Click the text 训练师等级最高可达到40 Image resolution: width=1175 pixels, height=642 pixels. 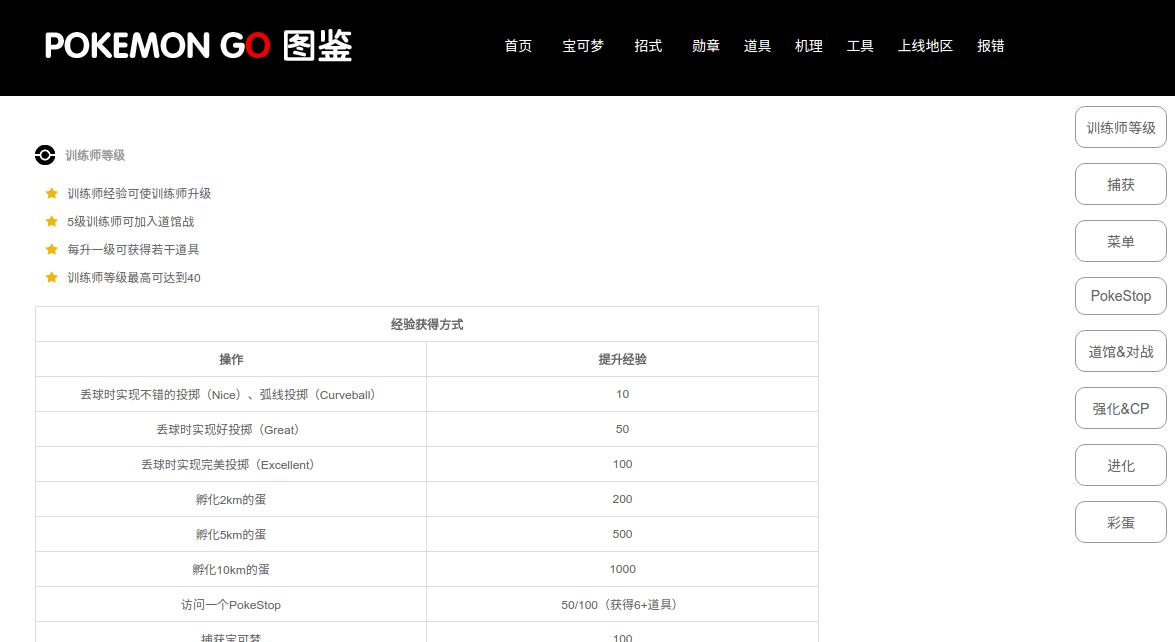(x=134, y=278)
